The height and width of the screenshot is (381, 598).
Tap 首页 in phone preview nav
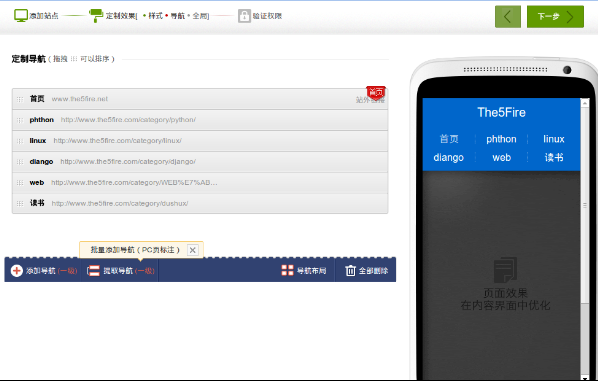tap(449, 139)
